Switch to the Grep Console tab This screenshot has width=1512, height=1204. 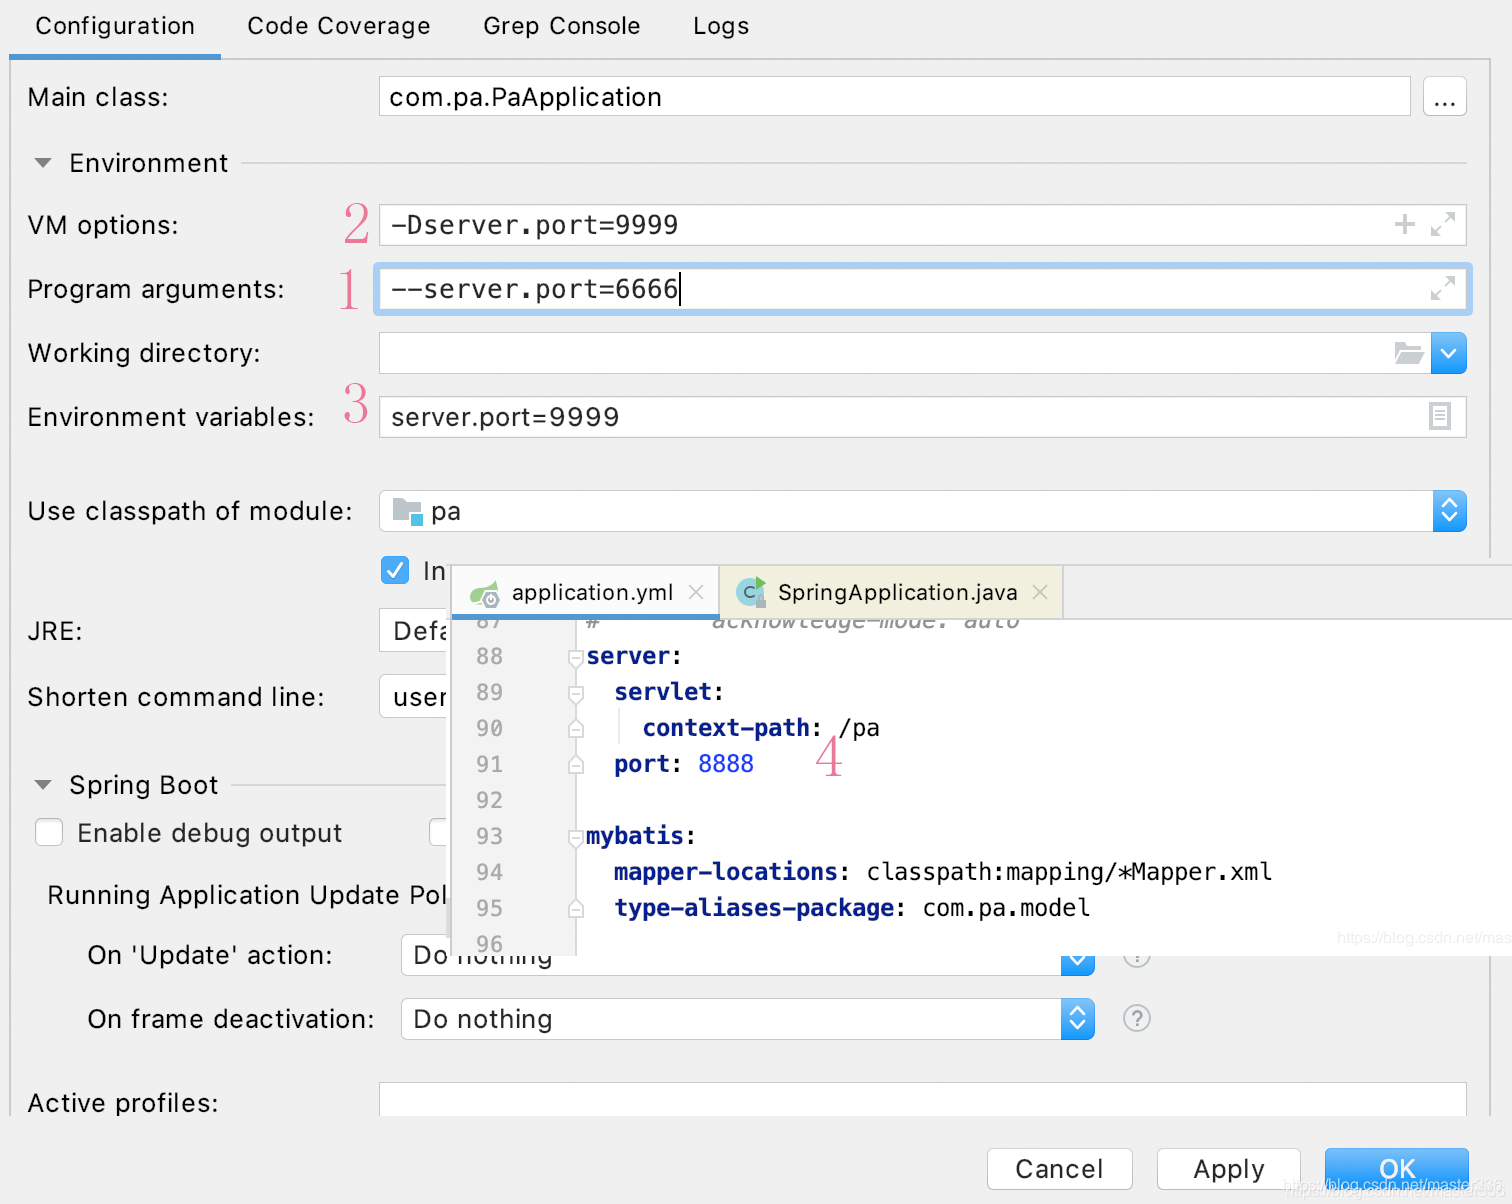562,26
